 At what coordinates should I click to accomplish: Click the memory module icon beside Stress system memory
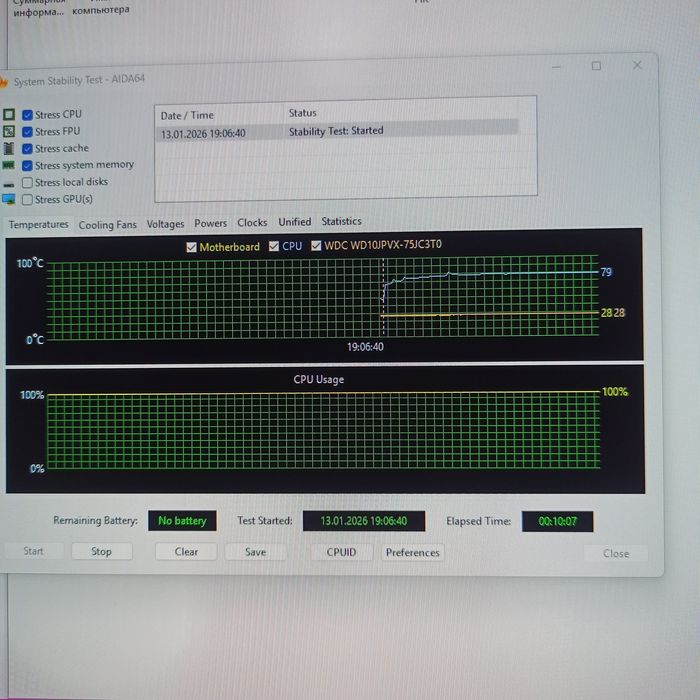8,166
